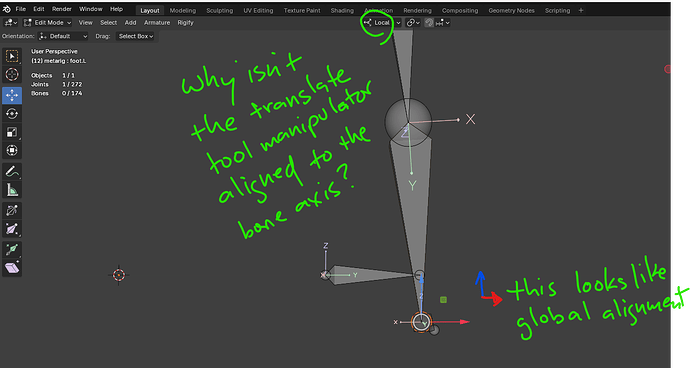Select the Annotate tool
Viewport: 690px width, 368px height.
(x=12, y=171)
